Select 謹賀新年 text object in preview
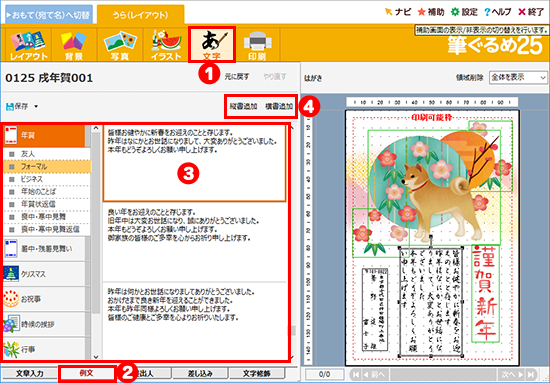The image size is (550, 383). (x=485, y=293)
